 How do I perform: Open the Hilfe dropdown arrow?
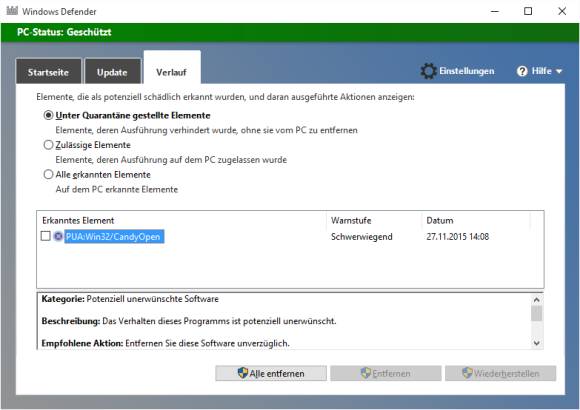[x=559, y=71]
